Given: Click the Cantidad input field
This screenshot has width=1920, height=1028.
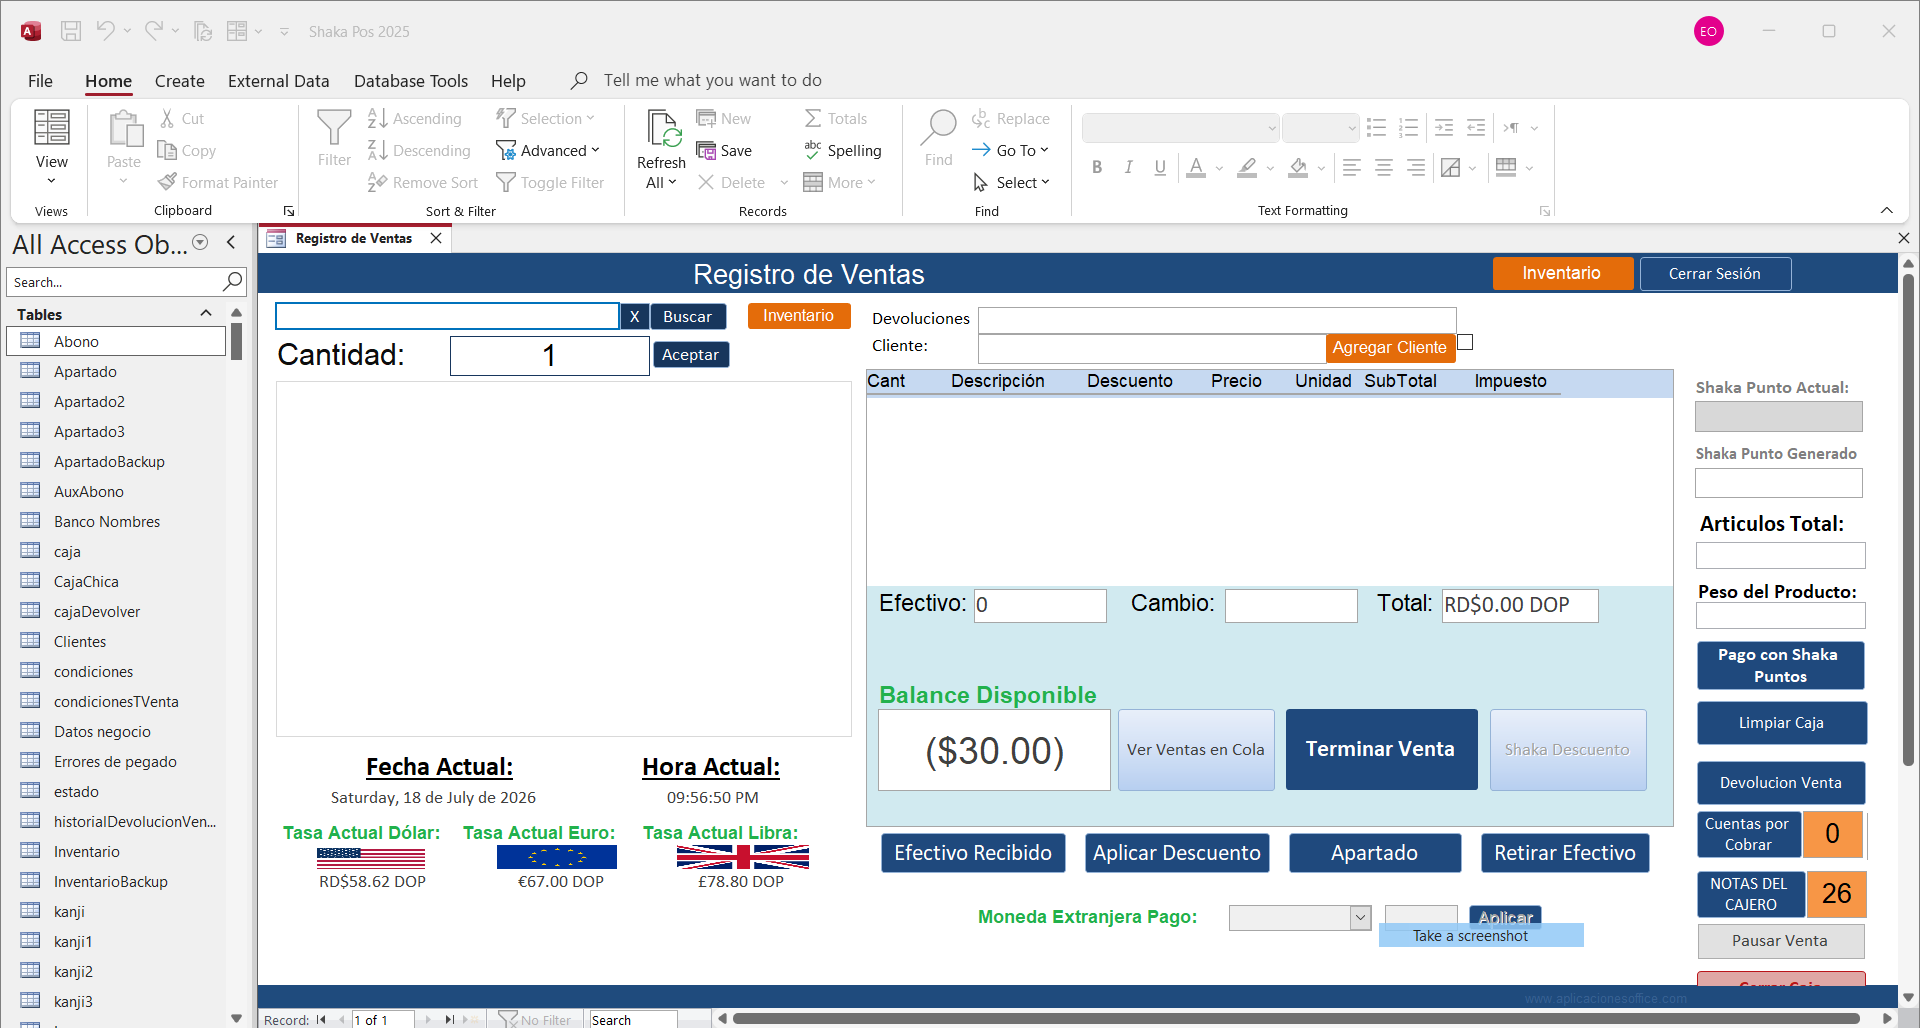Looking at the screenshot, I should 549,355.
